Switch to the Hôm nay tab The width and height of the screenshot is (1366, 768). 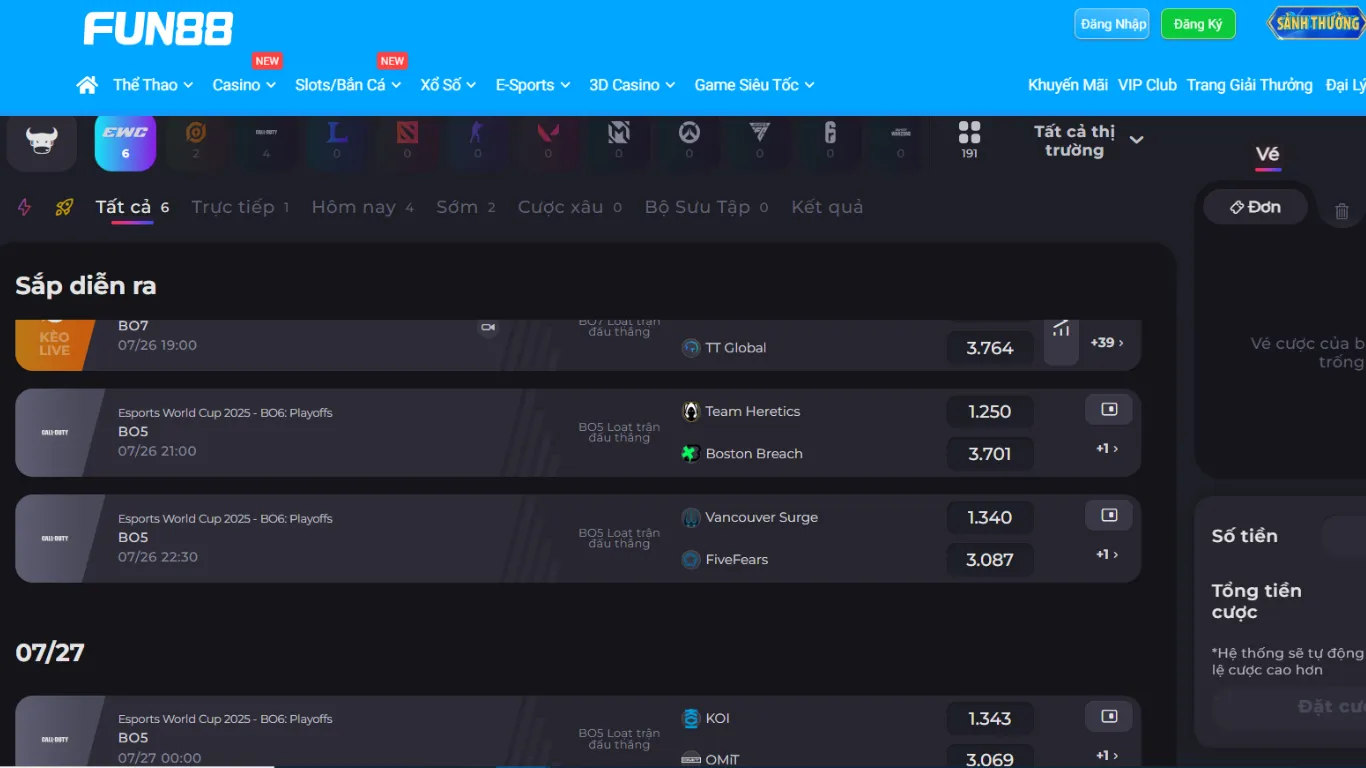(x=362, y=207)
